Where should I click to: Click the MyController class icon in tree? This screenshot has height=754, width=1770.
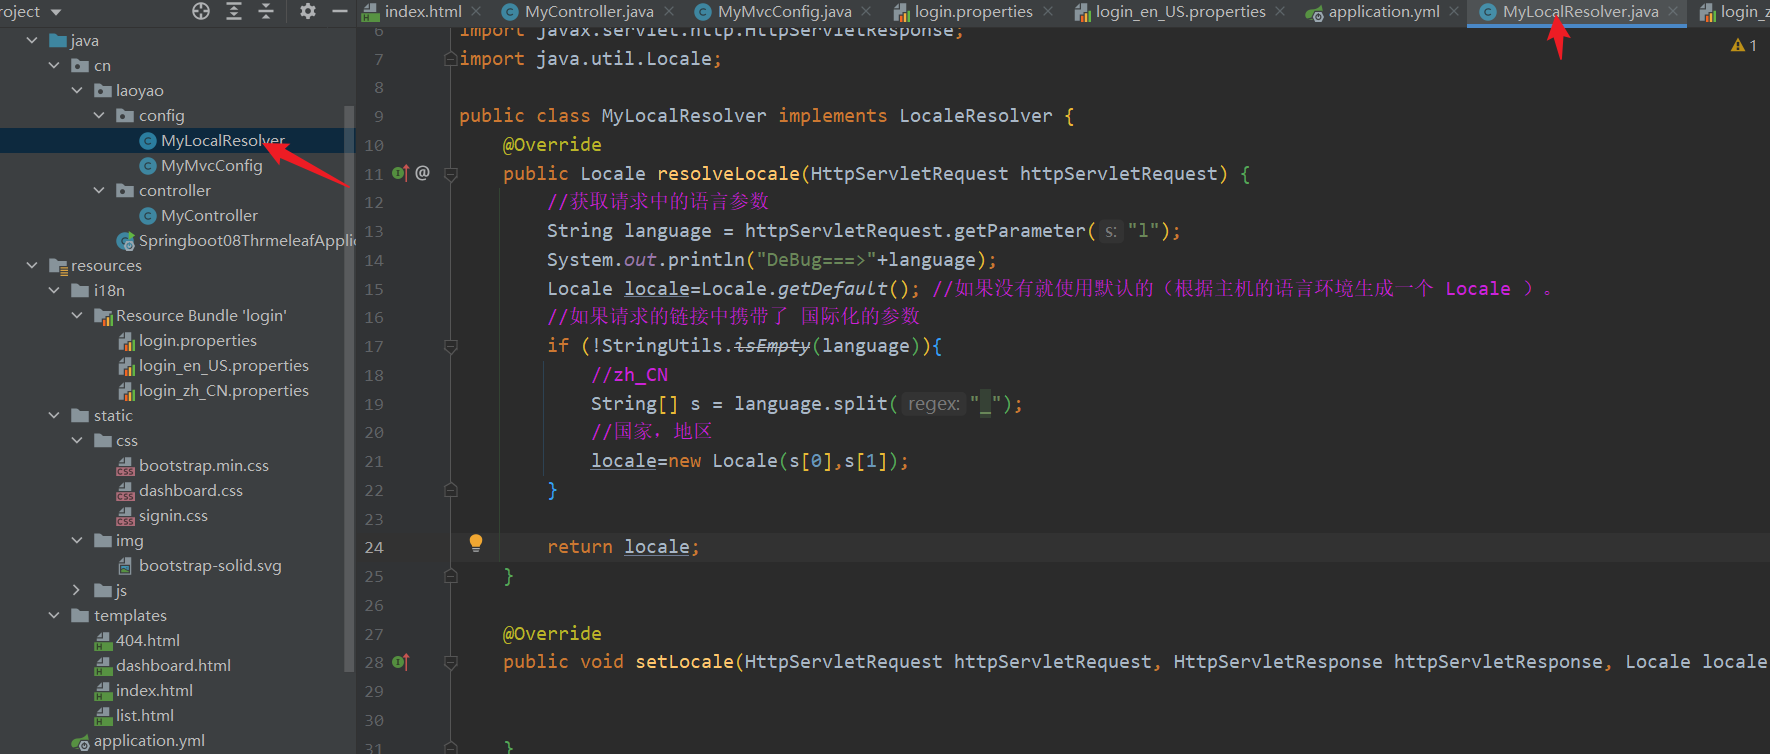(148, 216)
